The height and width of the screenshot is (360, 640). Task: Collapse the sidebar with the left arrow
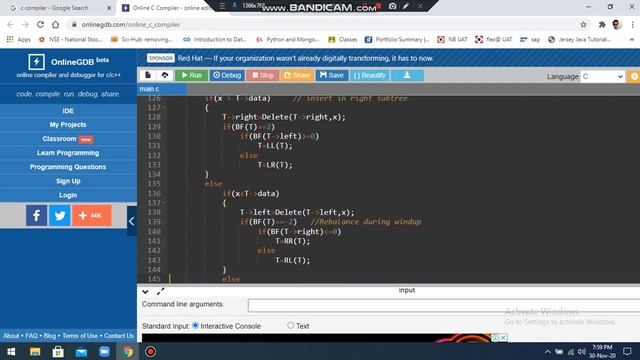tap(131, 221)
